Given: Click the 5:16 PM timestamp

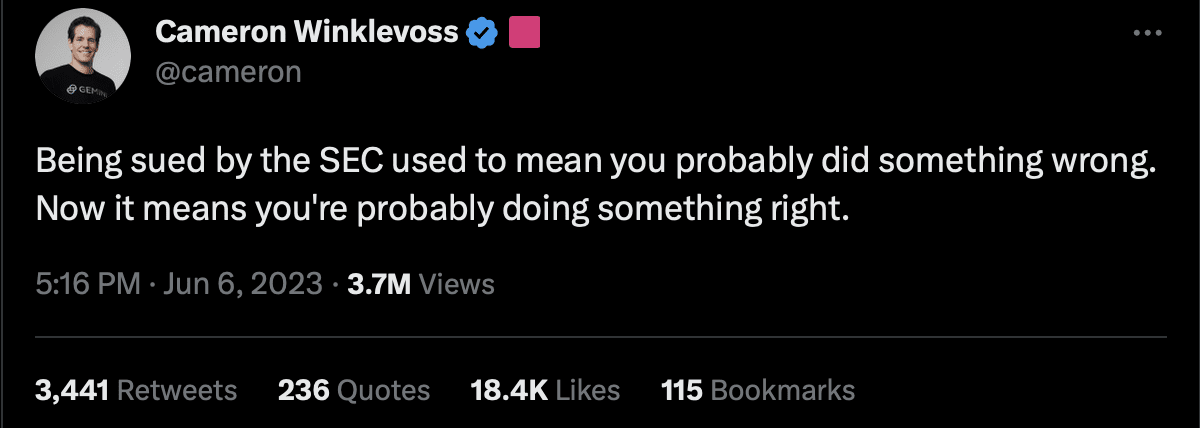Looking at the screenshot, I should tap(87, 284).
